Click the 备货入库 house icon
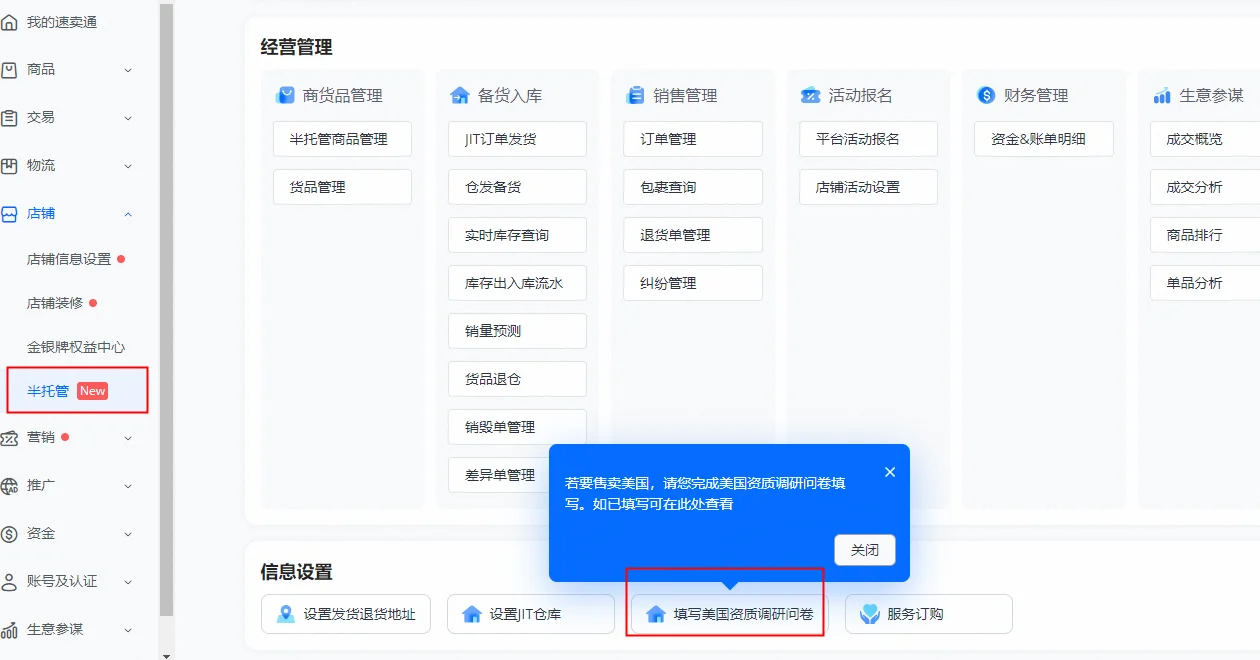Viewport: 1260px width, 660px height. point(460,95)
